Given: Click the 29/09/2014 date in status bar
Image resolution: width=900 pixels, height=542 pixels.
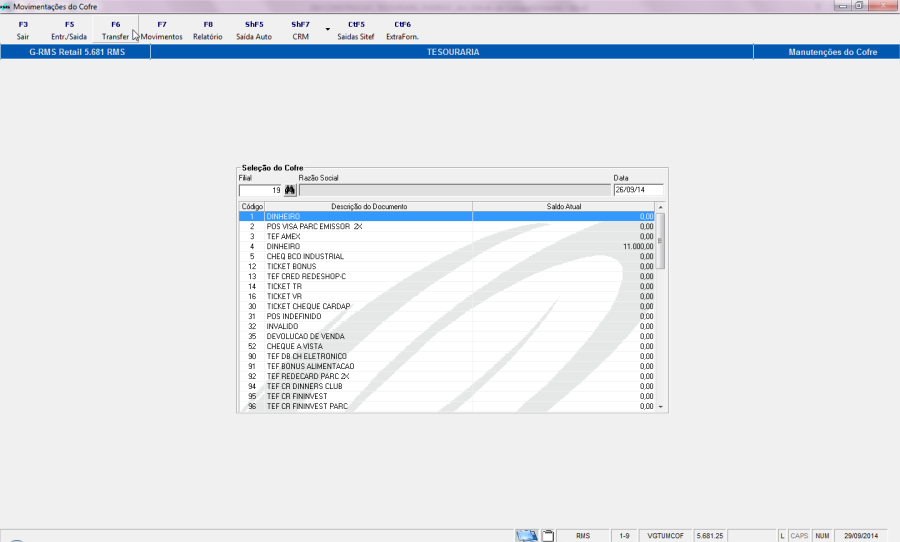Looking at the screenshot, I should point(861,536).
